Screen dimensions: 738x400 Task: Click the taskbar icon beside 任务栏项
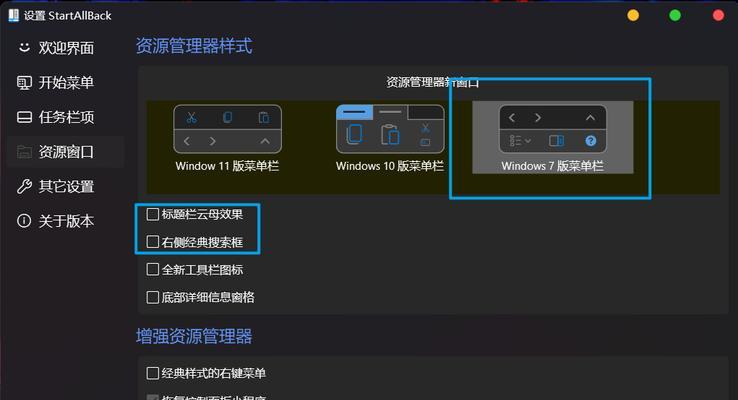24,117
